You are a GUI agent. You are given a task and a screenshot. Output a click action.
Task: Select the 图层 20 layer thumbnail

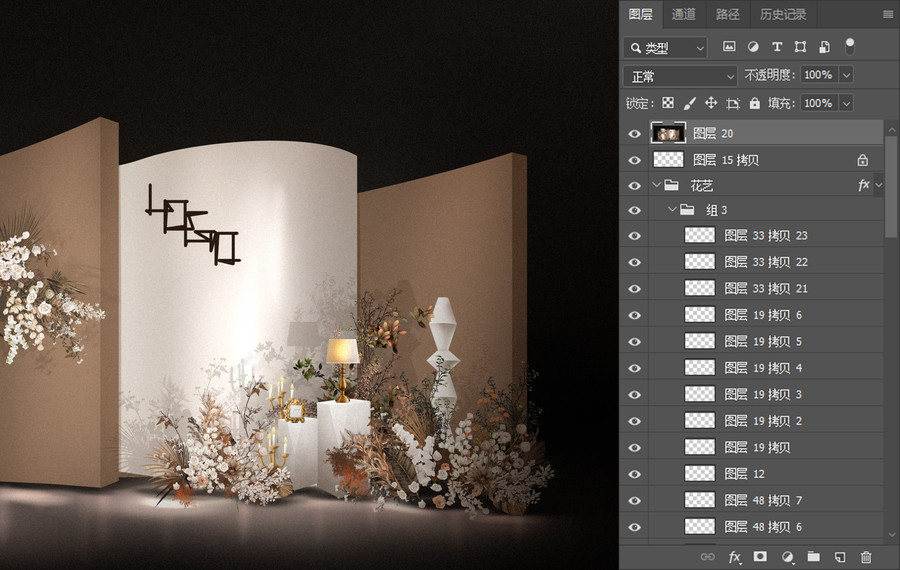coord(668,133)
